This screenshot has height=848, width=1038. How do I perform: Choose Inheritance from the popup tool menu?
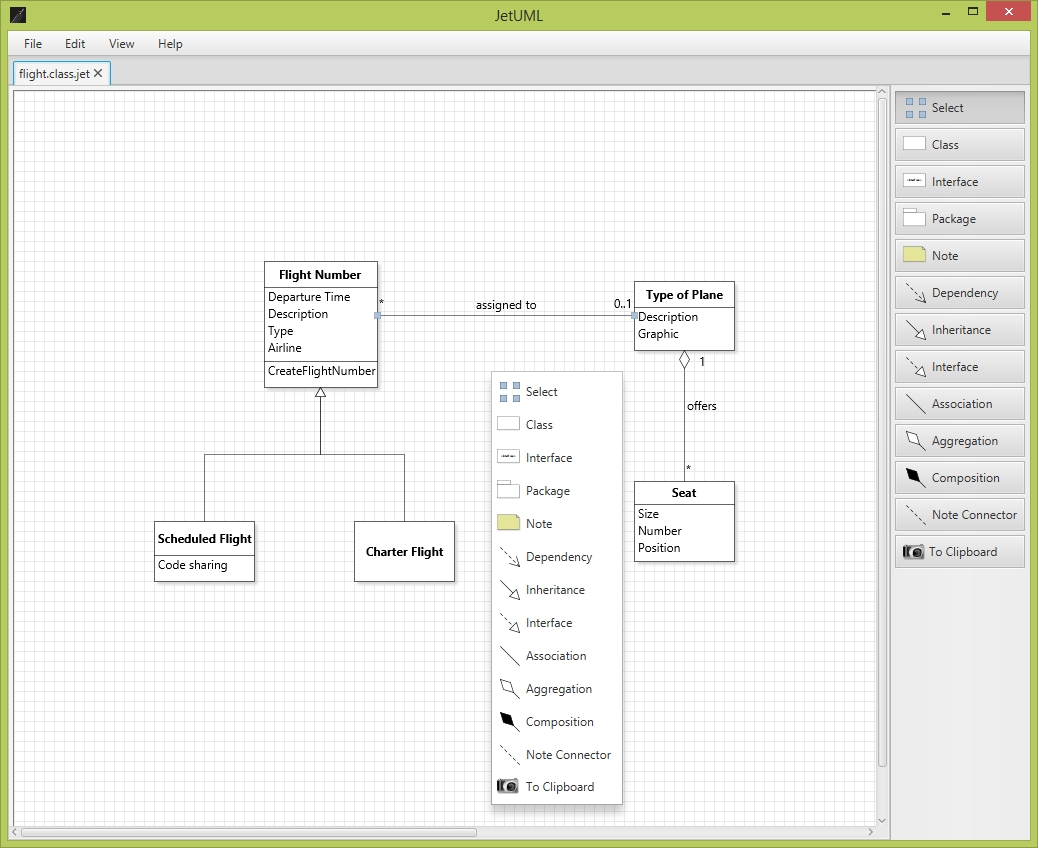coord(555,590)
